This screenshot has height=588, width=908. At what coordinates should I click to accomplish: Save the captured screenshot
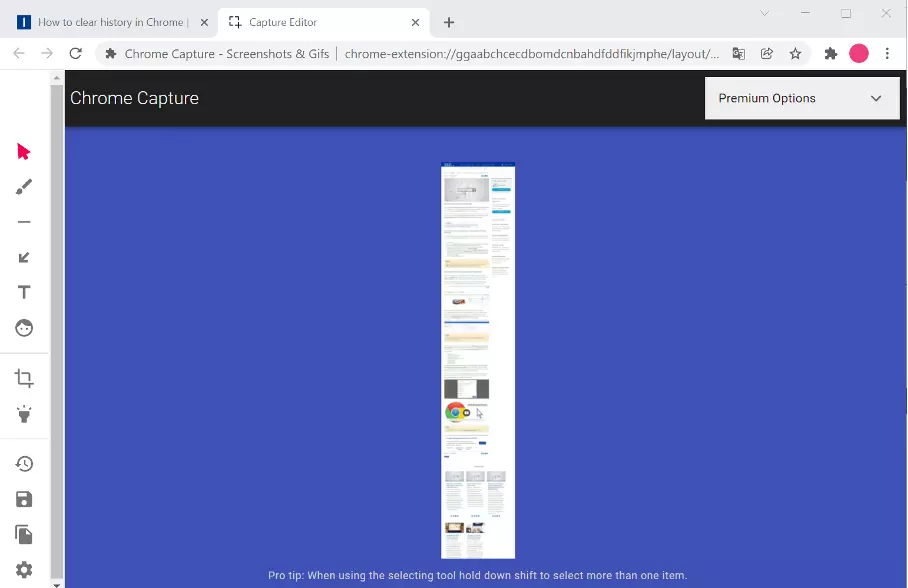coord(24,499)
